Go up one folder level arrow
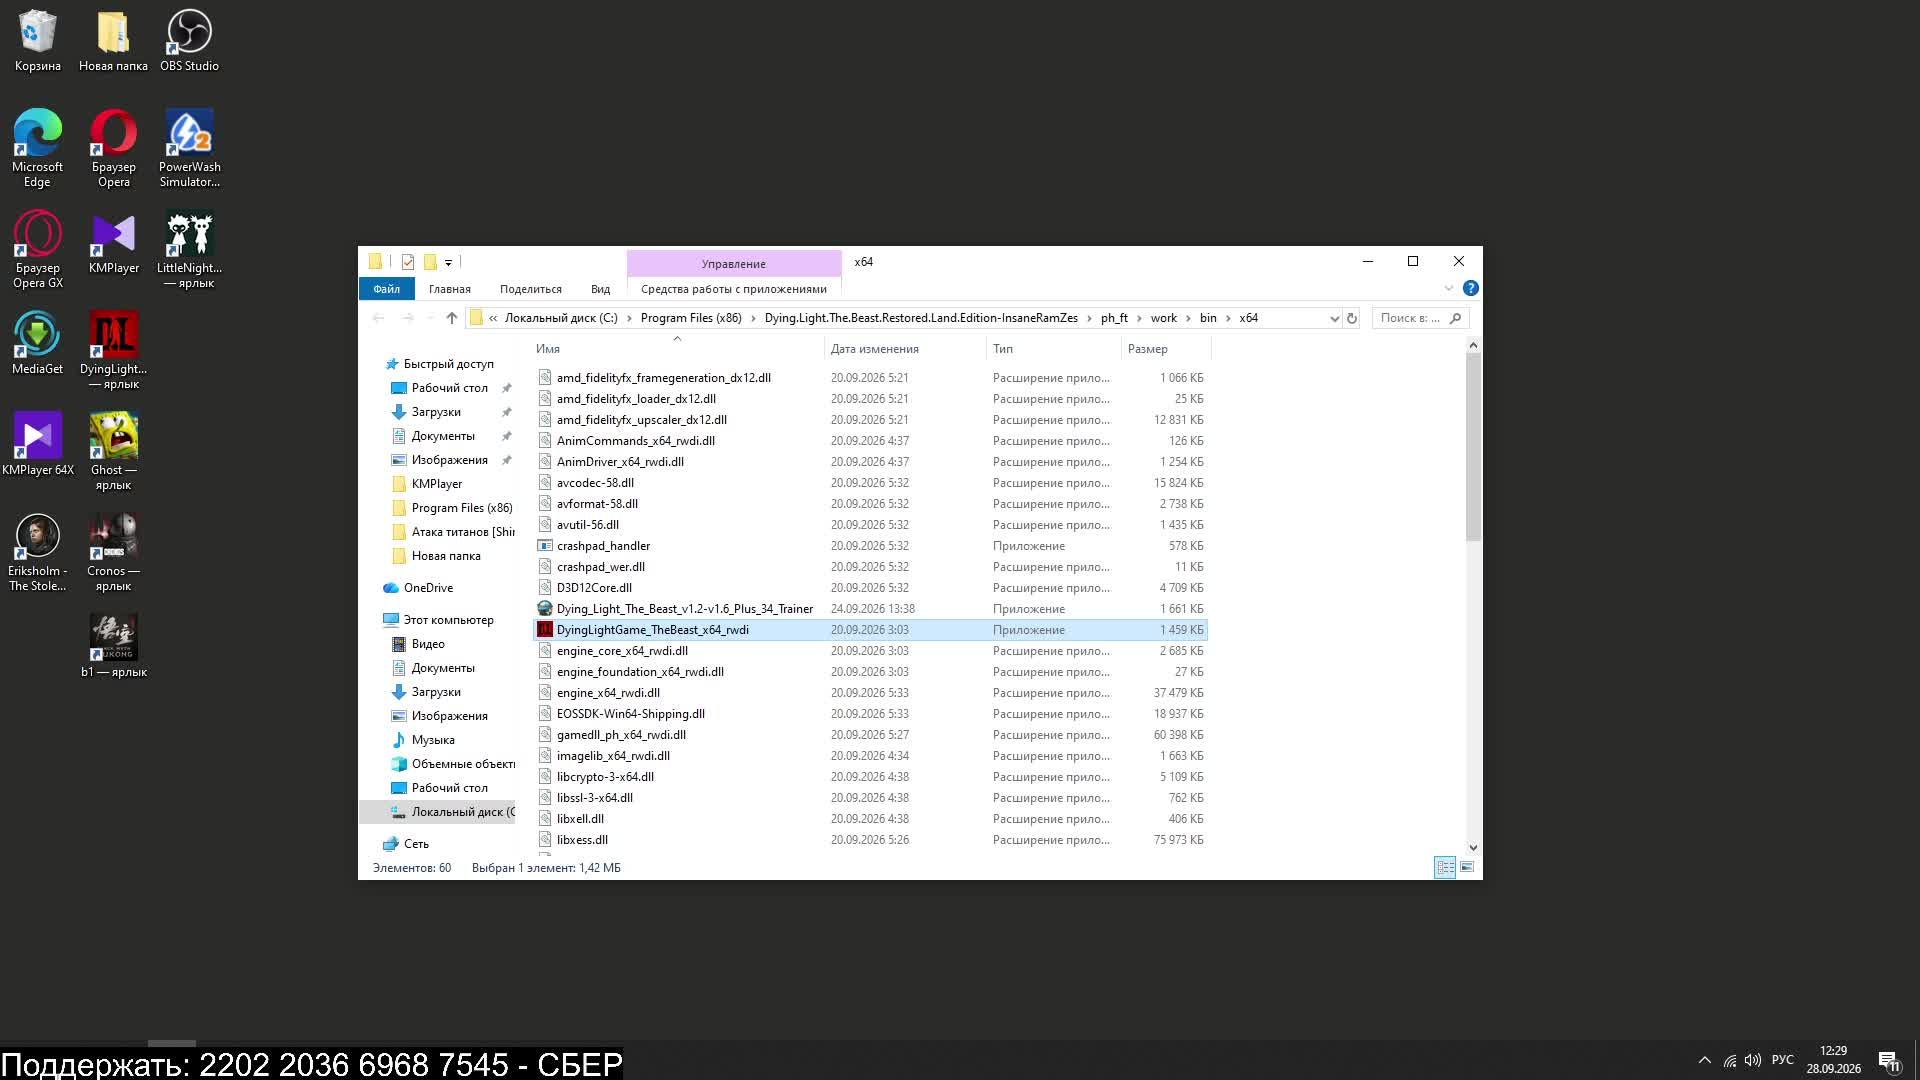1920x1080 pixels. point(452,318)
